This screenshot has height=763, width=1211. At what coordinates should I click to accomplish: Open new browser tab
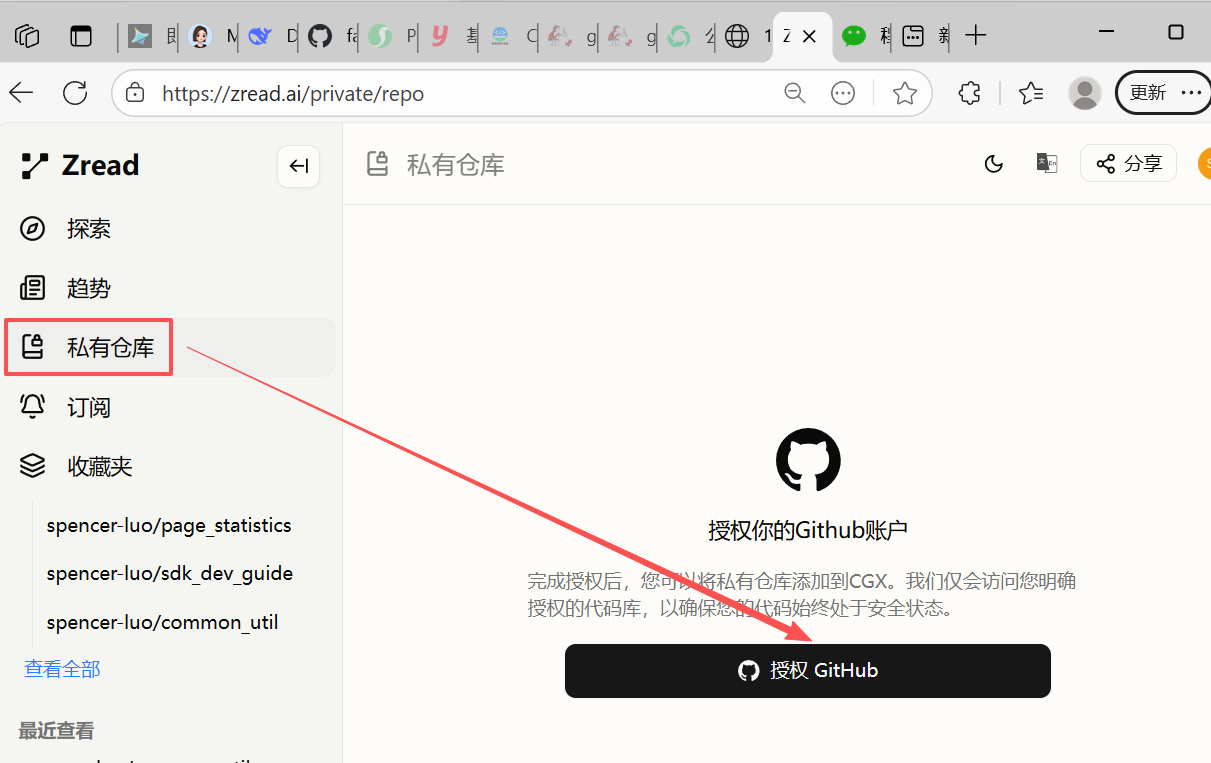976,36
